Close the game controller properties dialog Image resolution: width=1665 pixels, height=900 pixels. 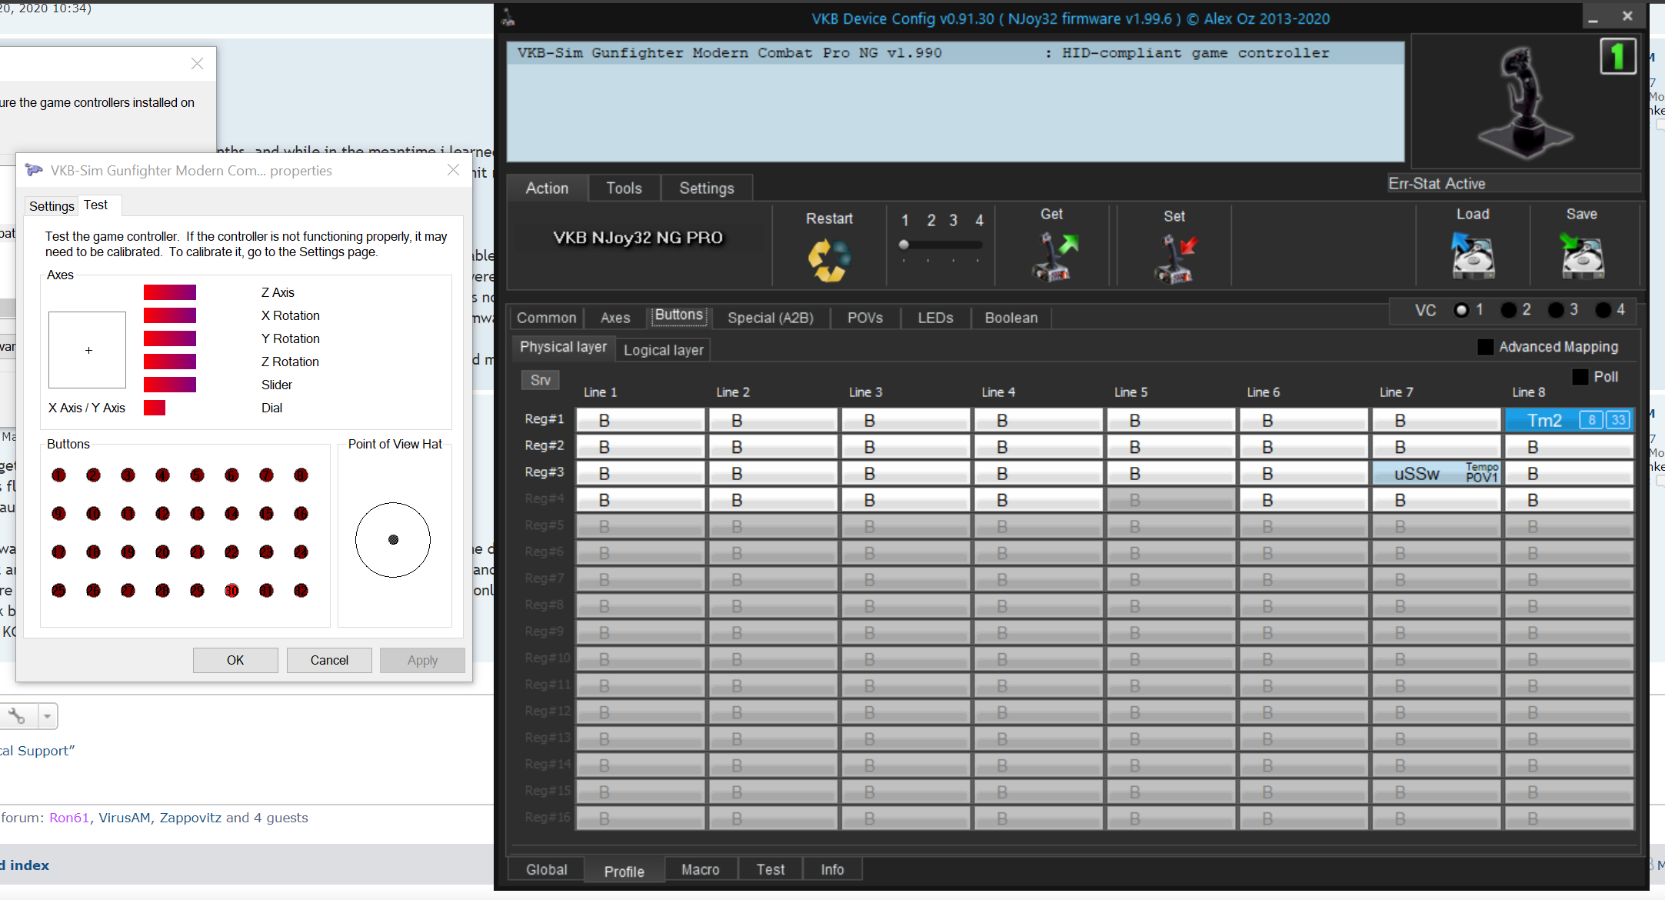pyautogui.click(x=453, y=170)
